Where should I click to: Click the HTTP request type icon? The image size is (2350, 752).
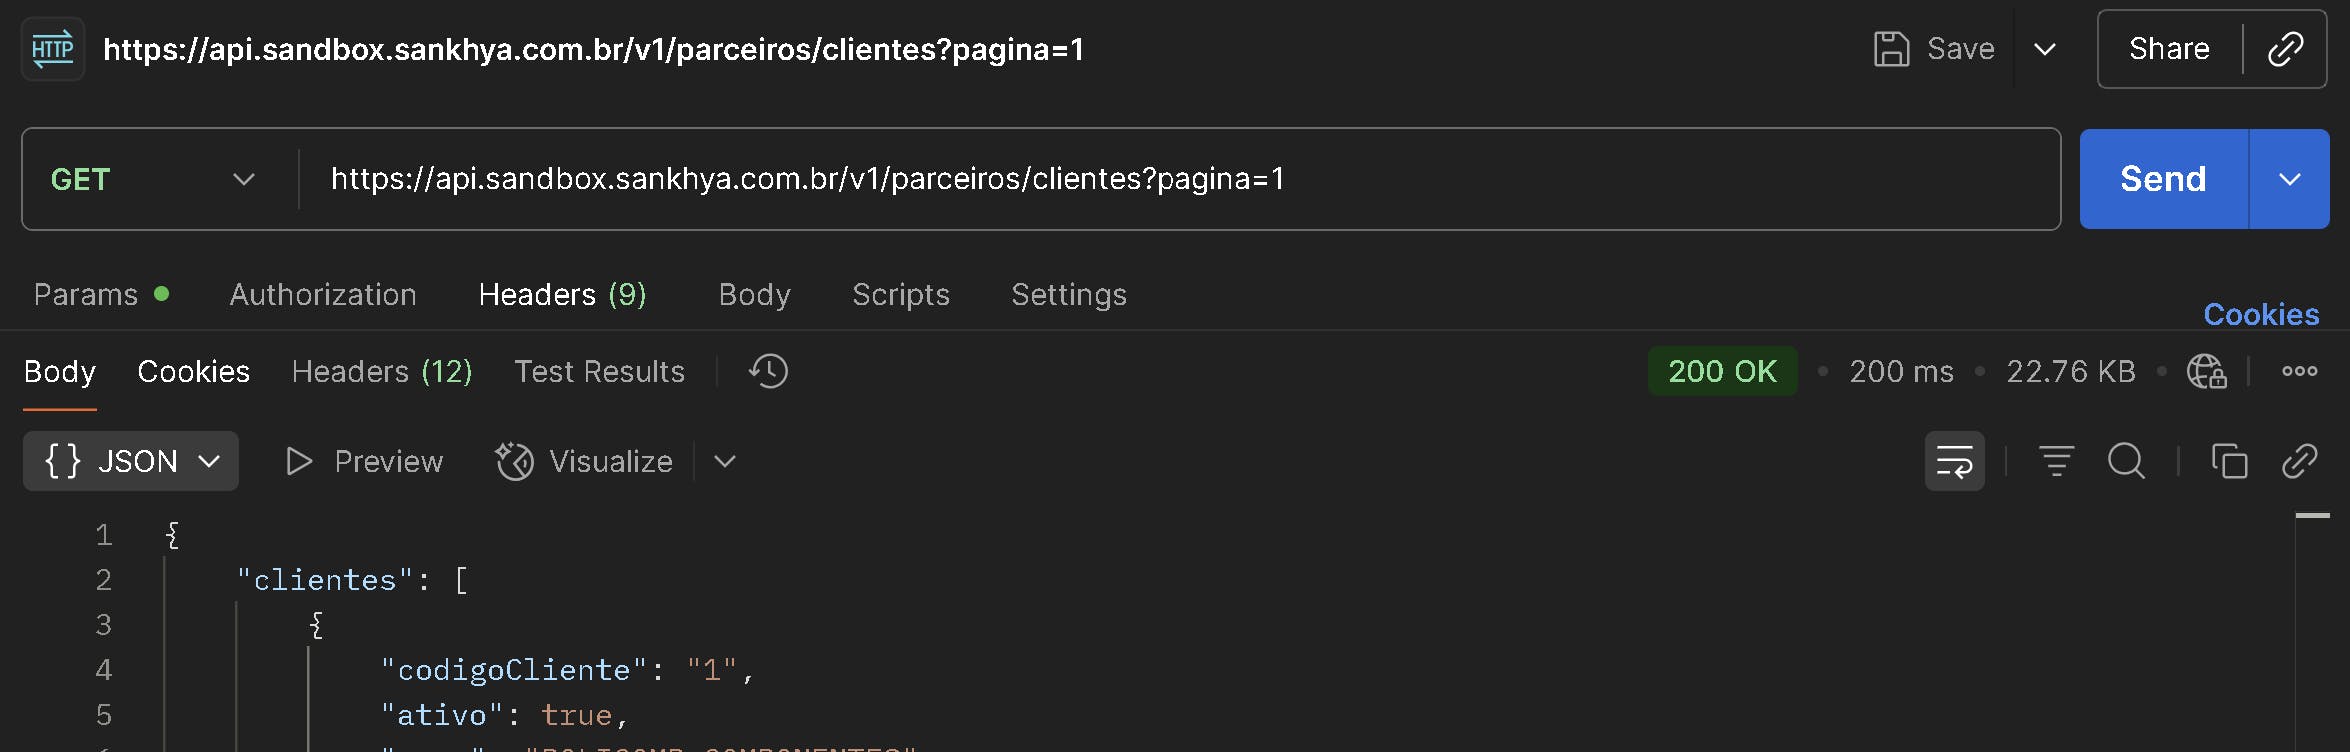[x=53, y=49]
